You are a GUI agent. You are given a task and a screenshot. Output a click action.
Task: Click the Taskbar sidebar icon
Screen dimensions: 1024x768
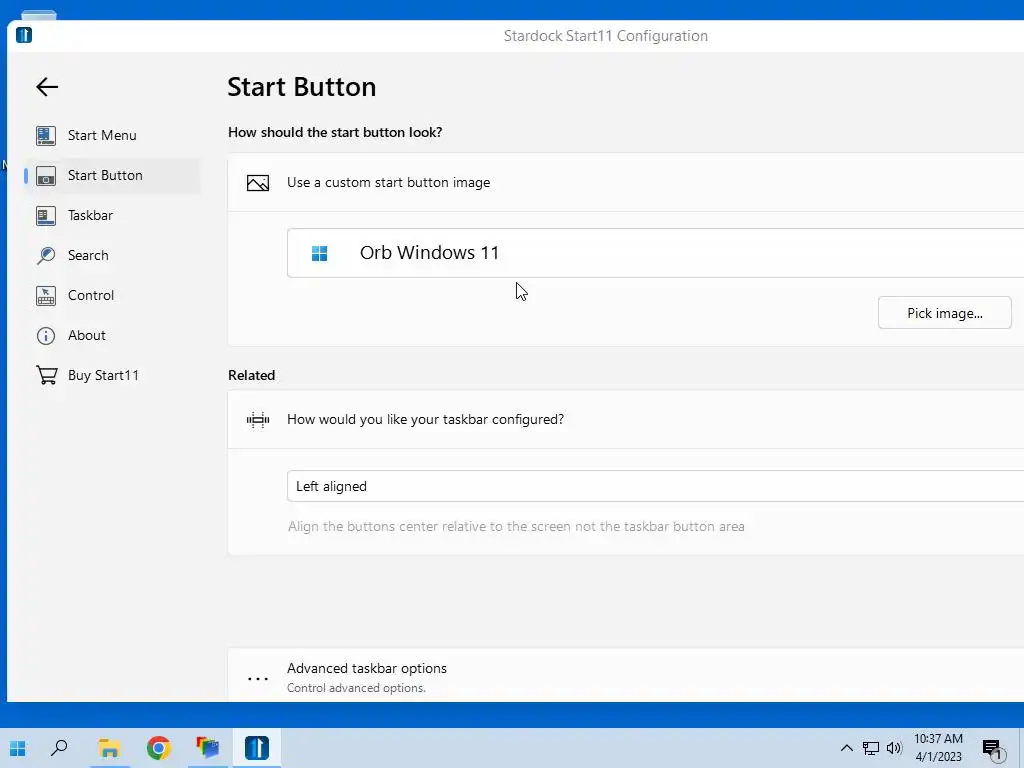pyautogui.click(x=46, y=216)
